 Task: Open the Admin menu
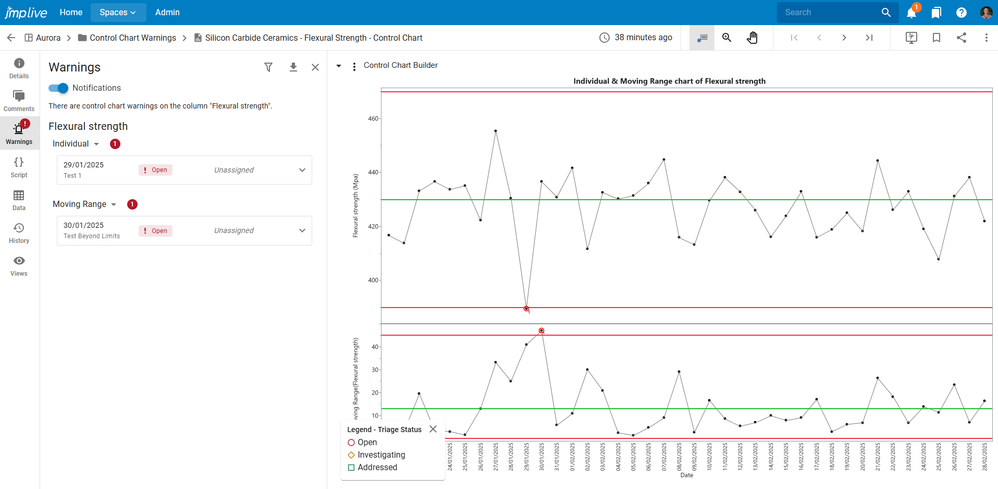[x=167, y=12]
